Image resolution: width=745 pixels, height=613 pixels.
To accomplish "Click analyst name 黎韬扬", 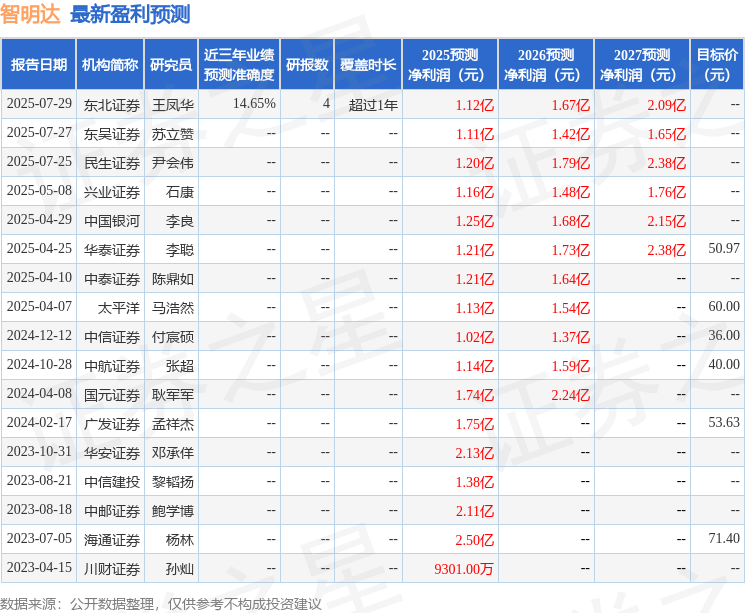I will pos(173,482).
